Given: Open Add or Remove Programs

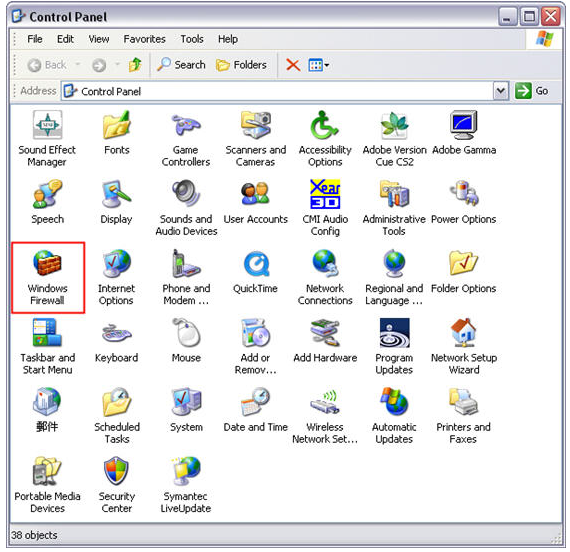Looking at the screenshot, I should click(x=256, y=347).
